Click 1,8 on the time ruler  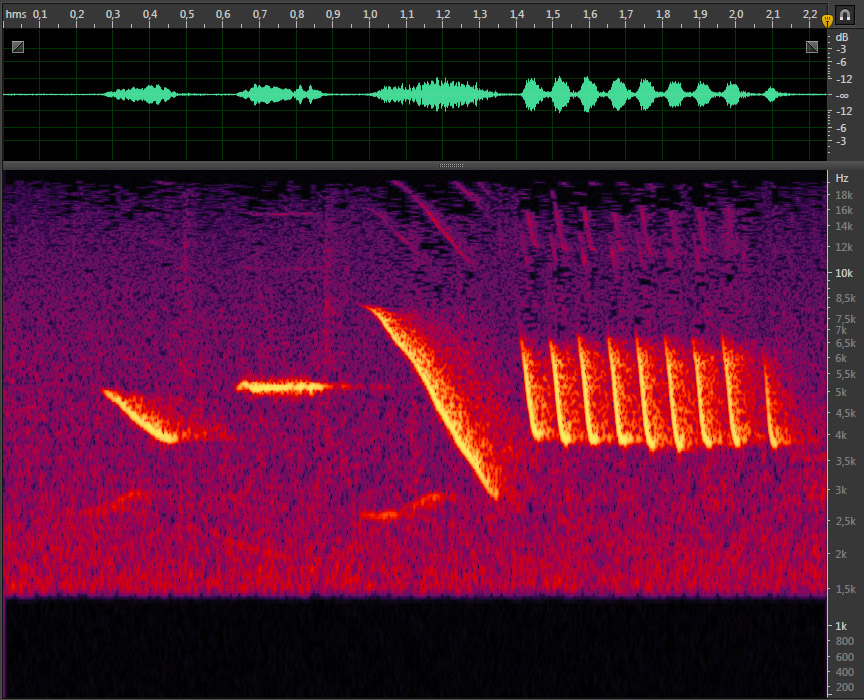pyautogui.click(x=663, y=14)
